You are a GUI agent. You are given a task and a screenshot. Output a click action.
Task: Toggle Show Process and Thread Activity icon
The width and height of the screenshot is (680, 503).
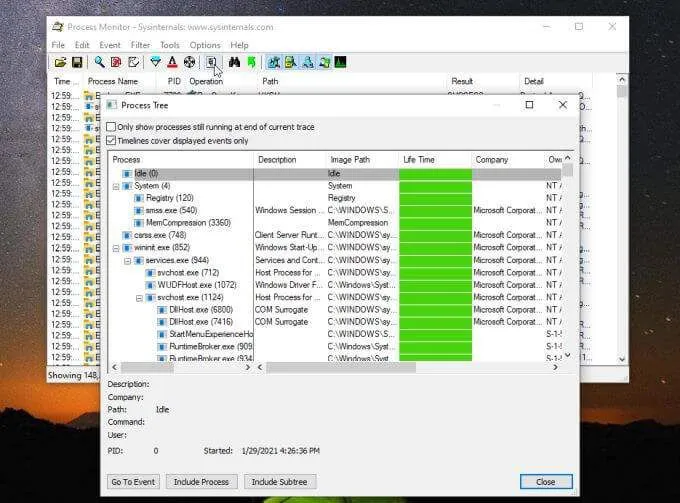pos(324,62)
